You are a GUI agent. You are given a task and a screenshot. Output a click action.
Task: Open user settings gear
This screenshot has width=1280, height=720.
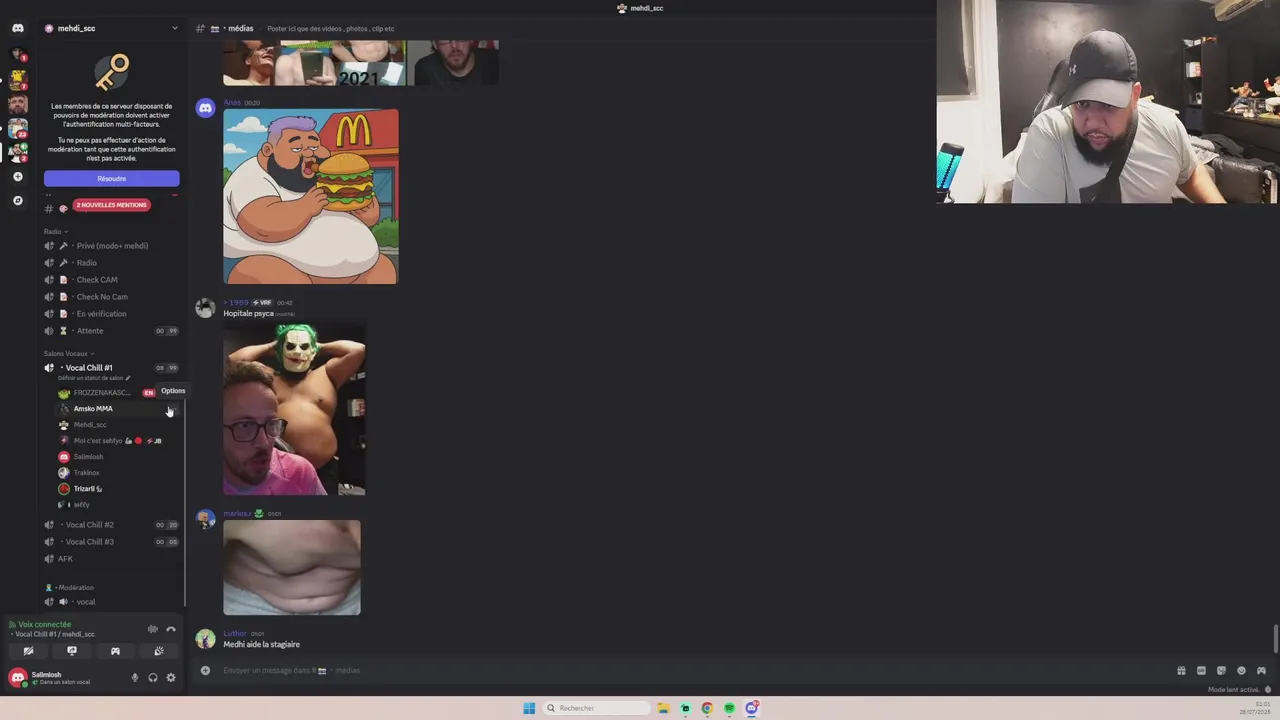pos(171,678)
